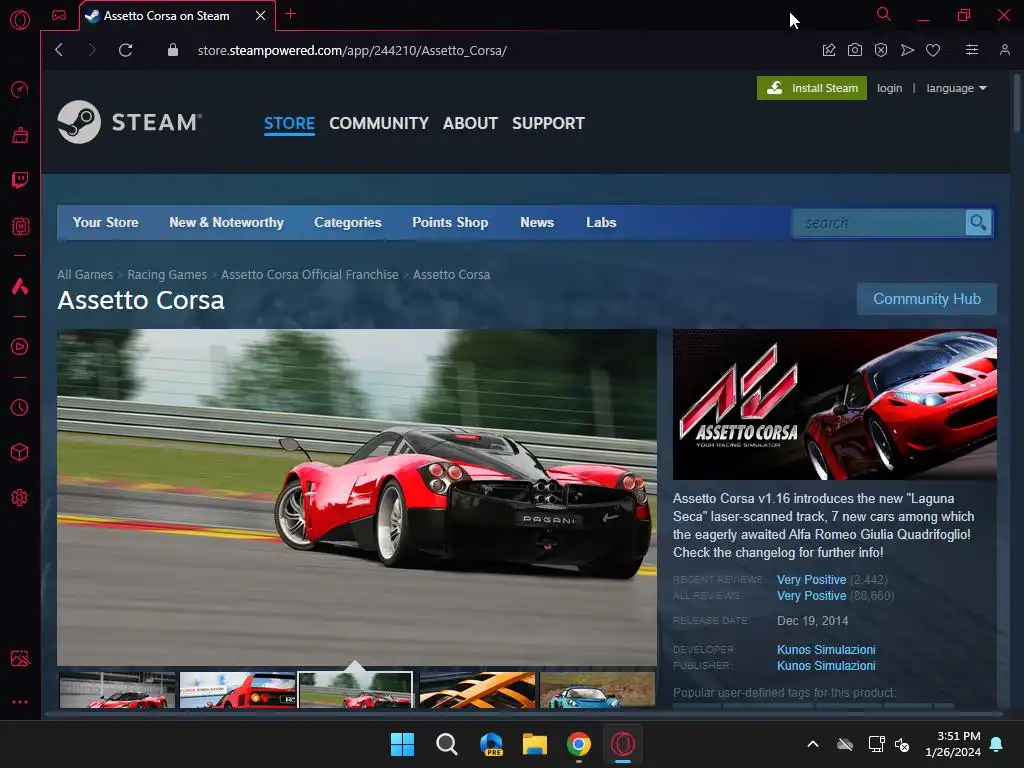Screen dimensions: 1024x768
Task: Open Twitch panel in sidebar
Action: coord(20,180)
